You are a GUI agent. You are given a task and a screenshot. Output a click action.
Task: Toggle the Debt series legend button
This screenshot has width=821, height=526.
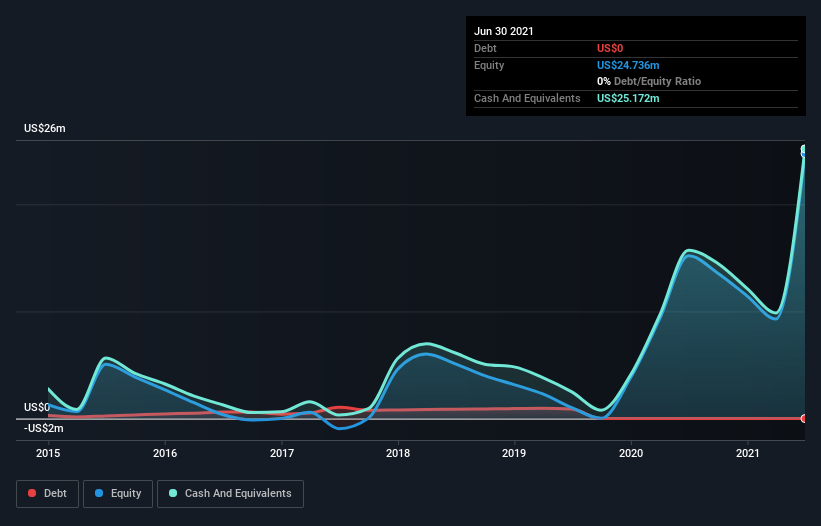click(48, 494)
